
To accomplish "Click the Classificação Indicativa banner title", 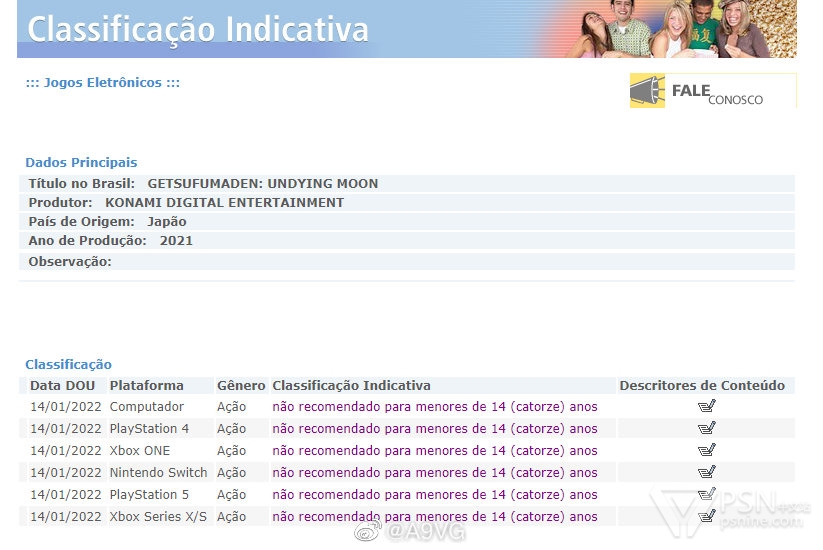I will coord(198,29).
